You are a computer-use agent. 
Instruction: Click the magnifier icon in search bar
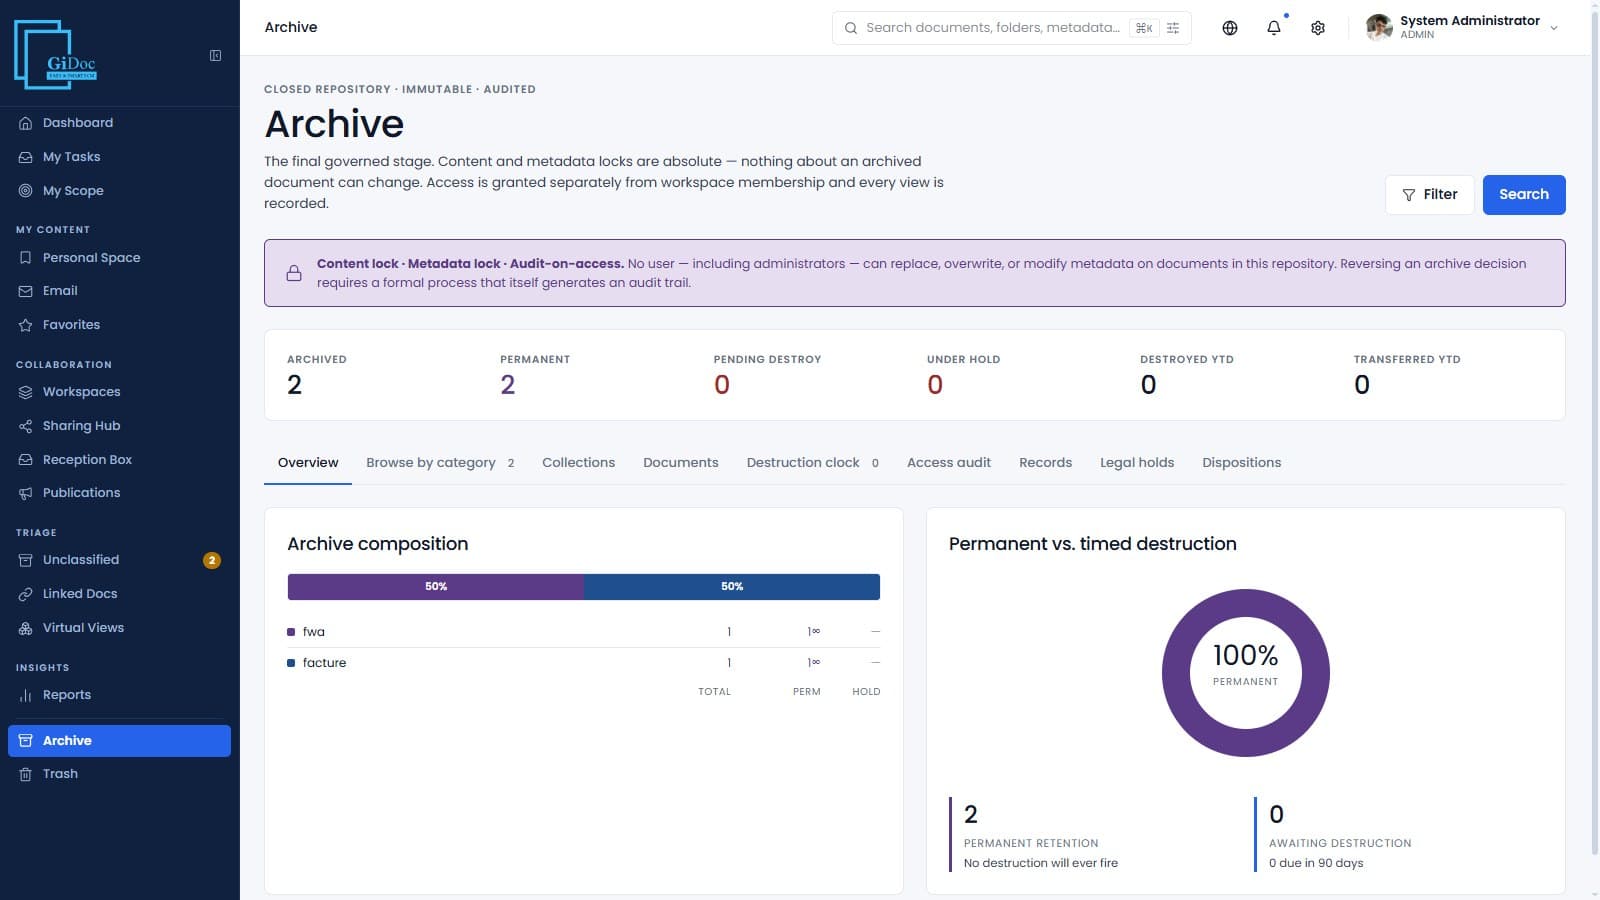(851, 28)
